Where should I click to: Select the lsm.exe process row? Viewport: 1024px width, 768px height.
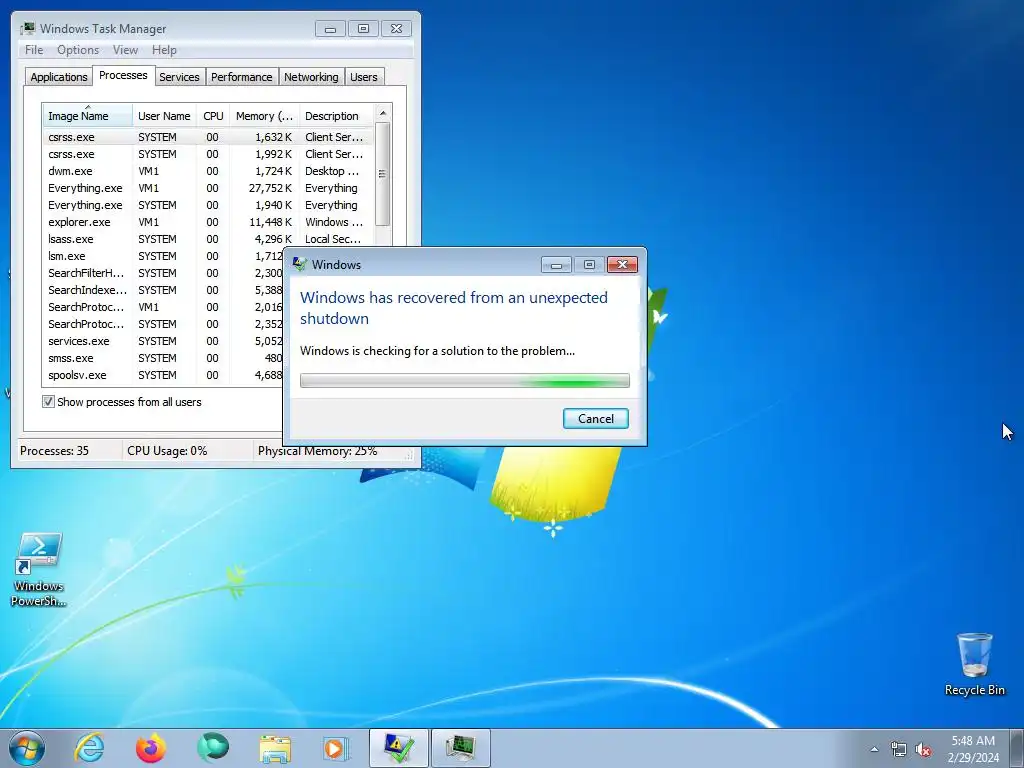163,256
